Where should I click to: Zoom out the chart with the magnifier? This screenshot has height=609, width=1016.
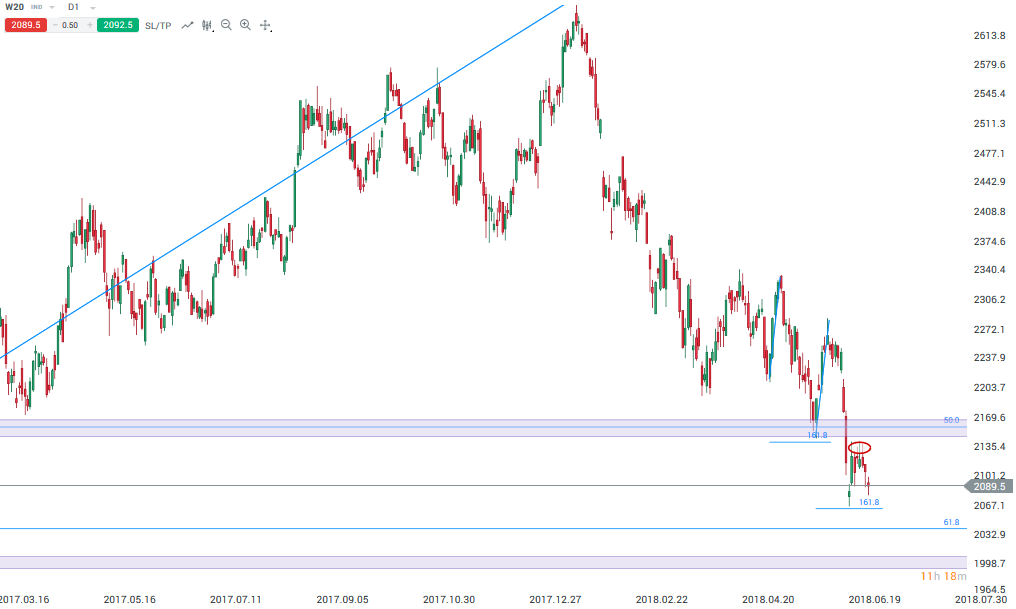pyautogui.click(x=226, y=25)
